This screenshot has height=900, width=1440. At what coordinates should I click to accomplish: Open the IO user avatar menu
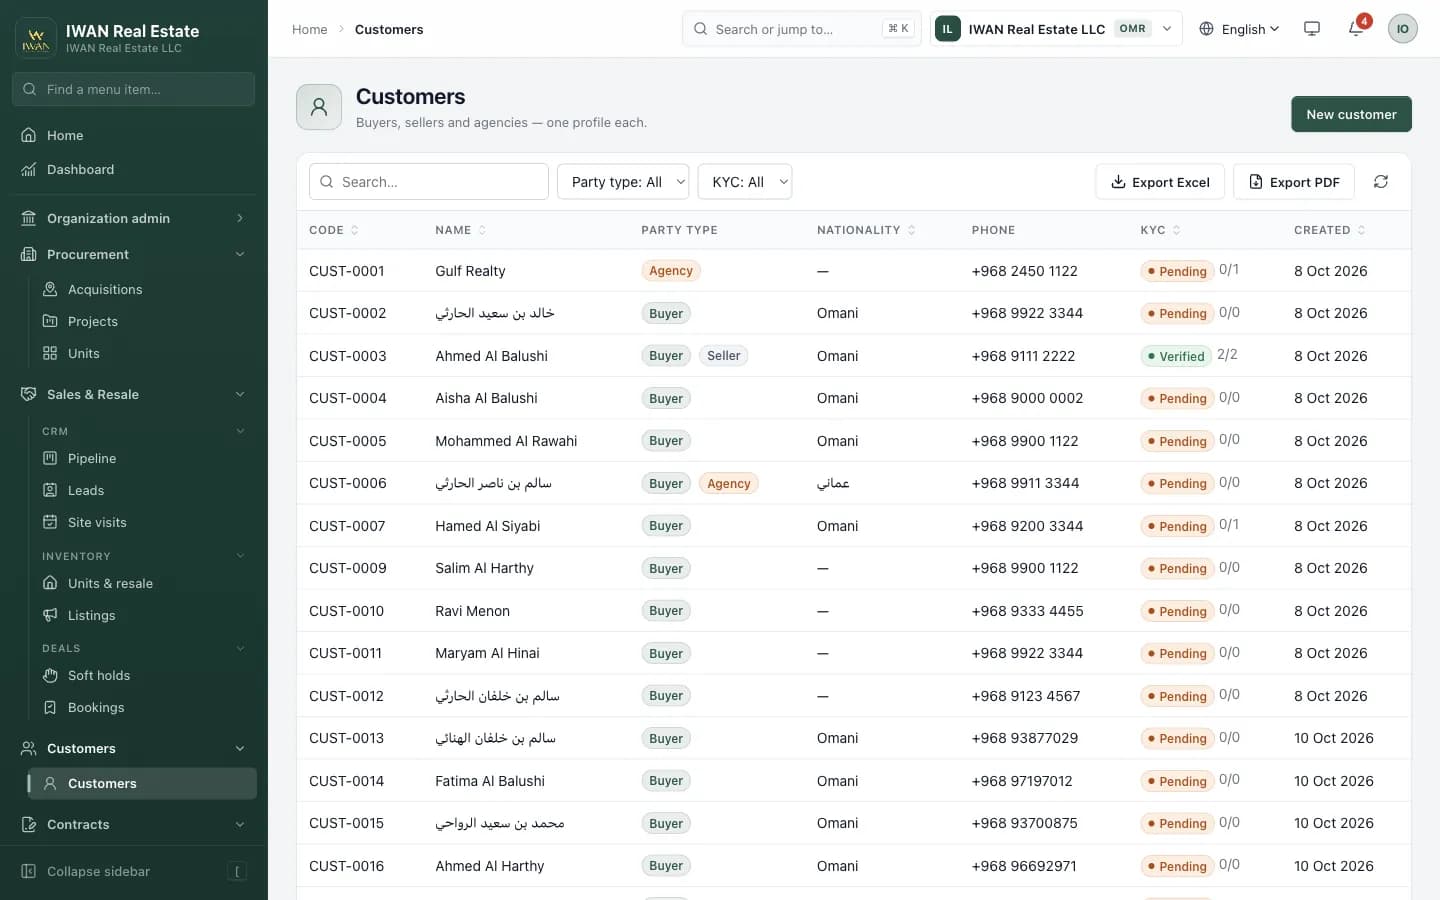coord(1402,29)
